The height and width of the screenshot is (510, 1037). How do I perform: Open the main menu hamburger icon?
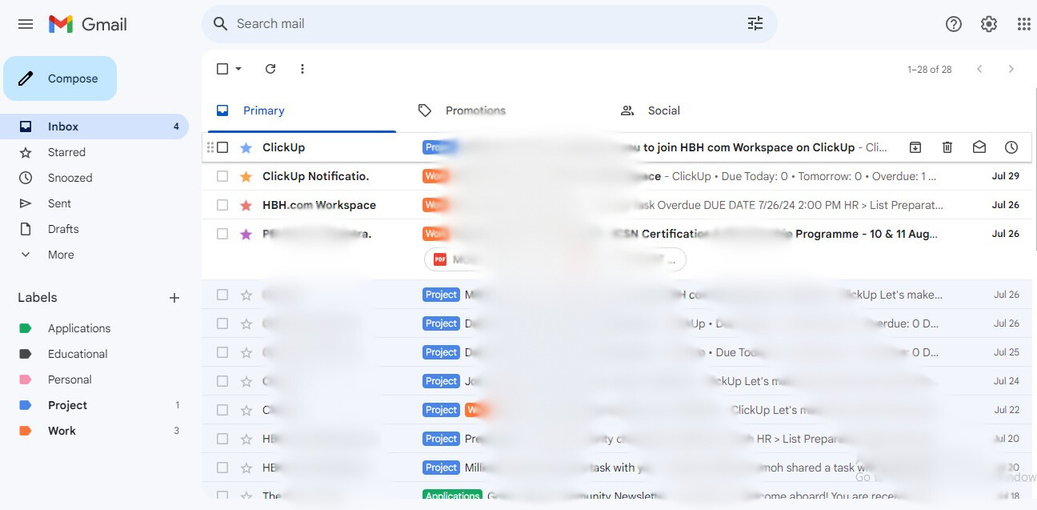pos(25,24)
